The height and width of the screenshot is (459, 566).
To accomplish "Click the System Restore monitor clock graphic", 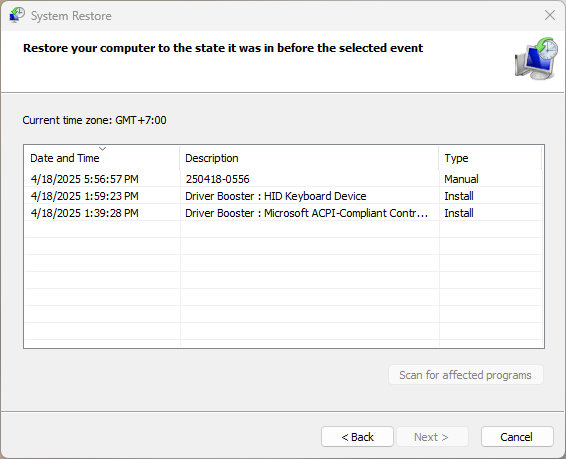I will click(536, 58).
